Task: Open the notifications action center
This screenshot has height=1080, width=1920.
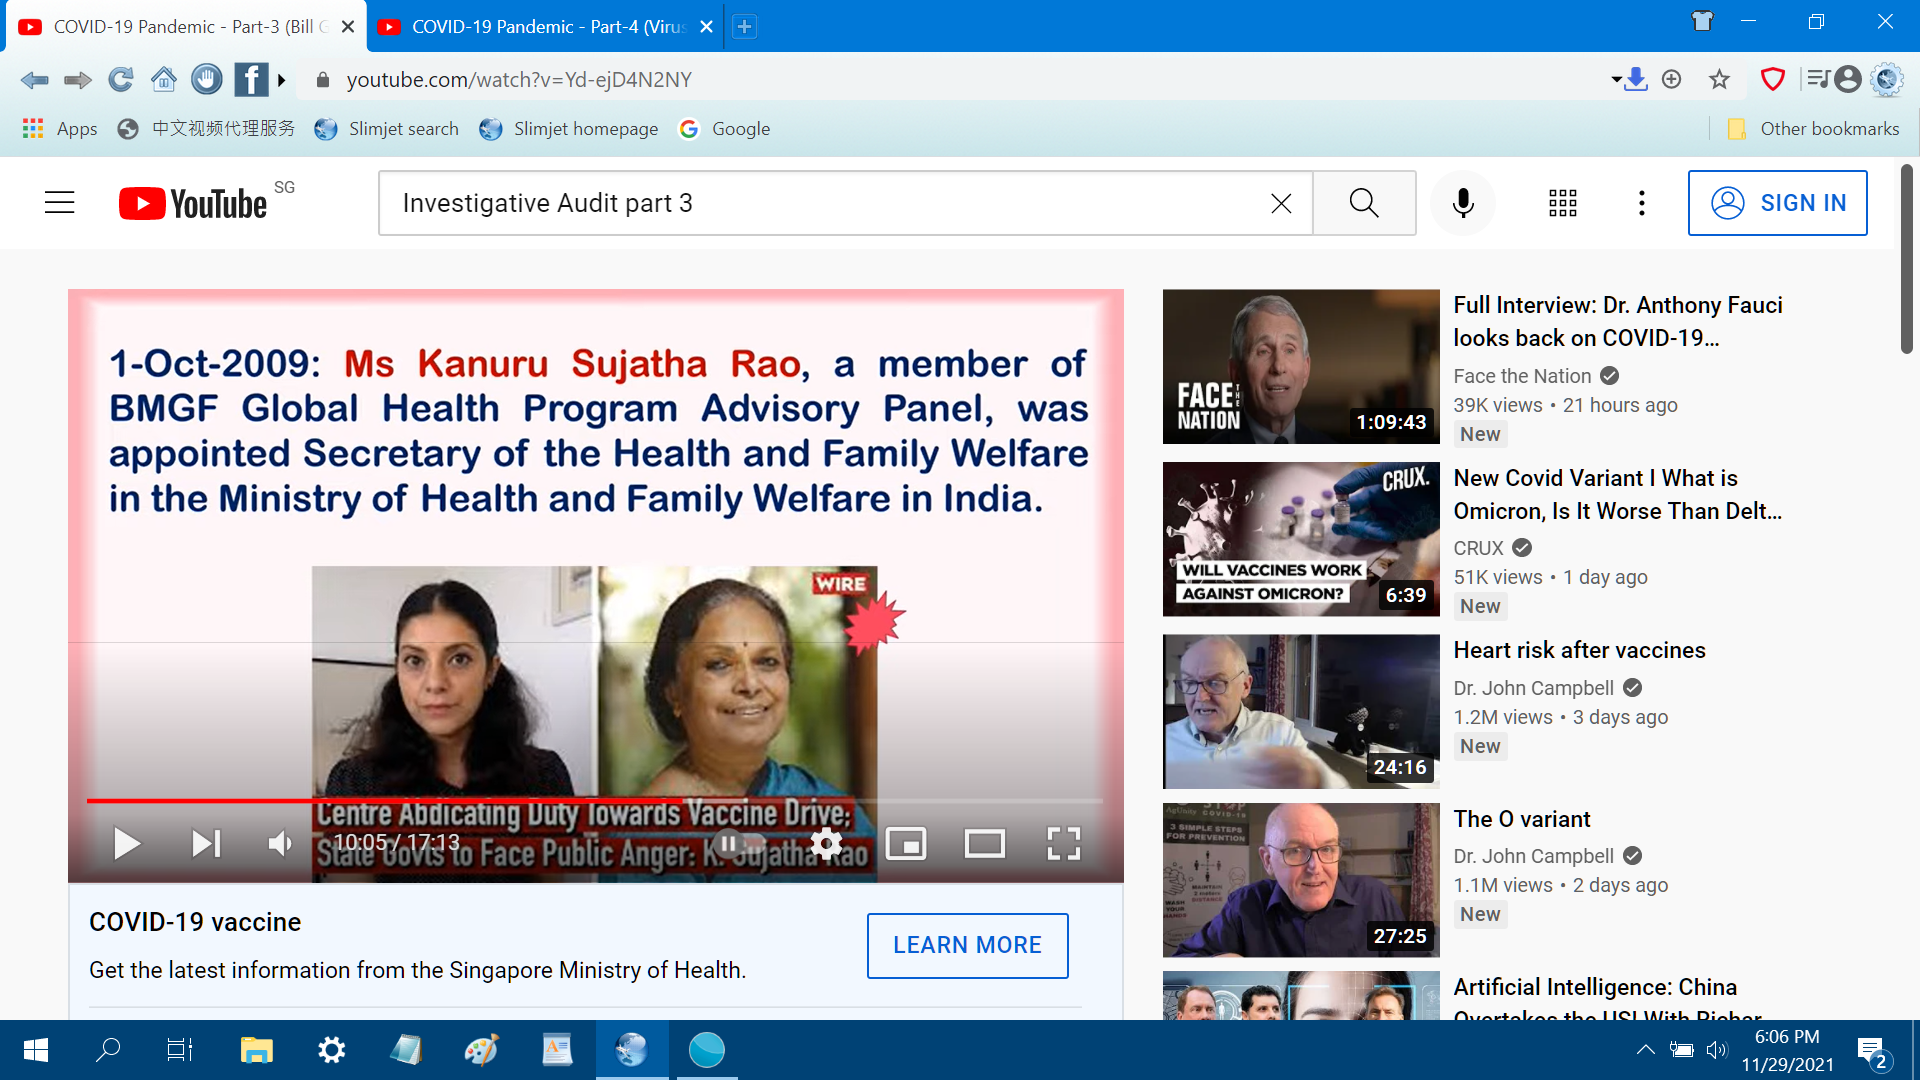Action: 1873,1051
